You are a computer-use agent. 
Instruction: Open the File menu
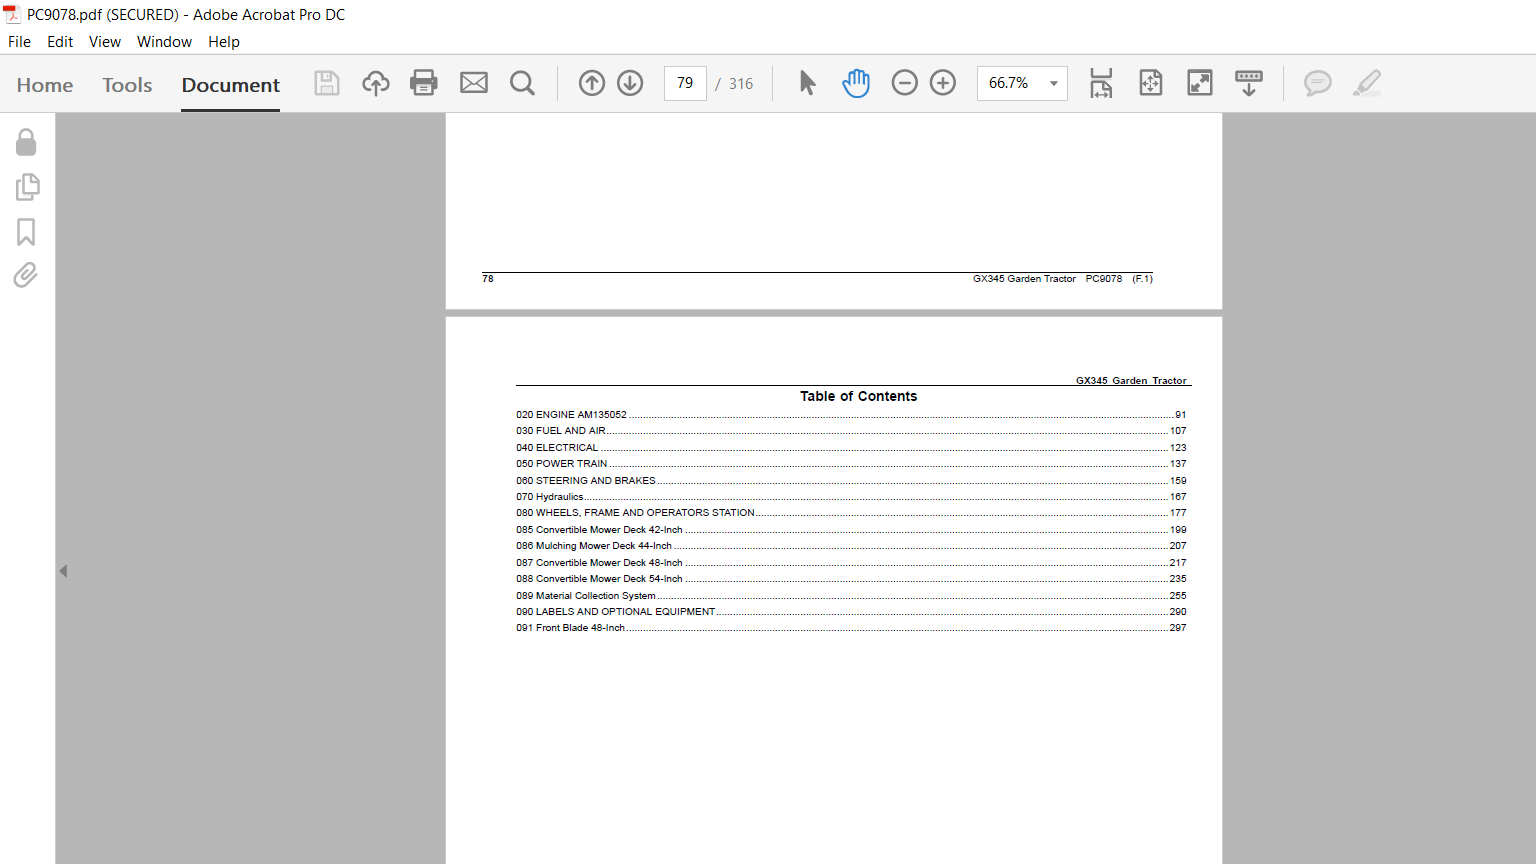pyautogui.click(x=19, y=42)
